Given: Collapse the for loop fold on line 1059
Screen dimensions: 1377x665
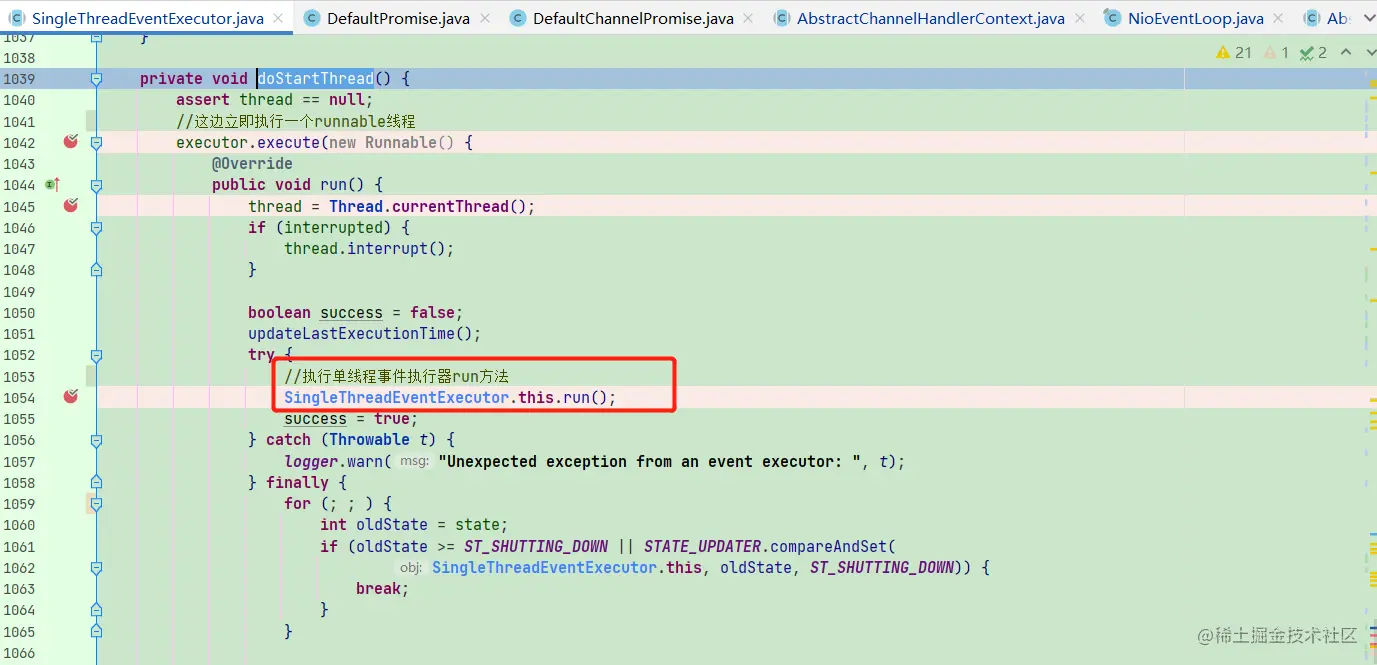Looking at the screenshot, I should 96,504.
